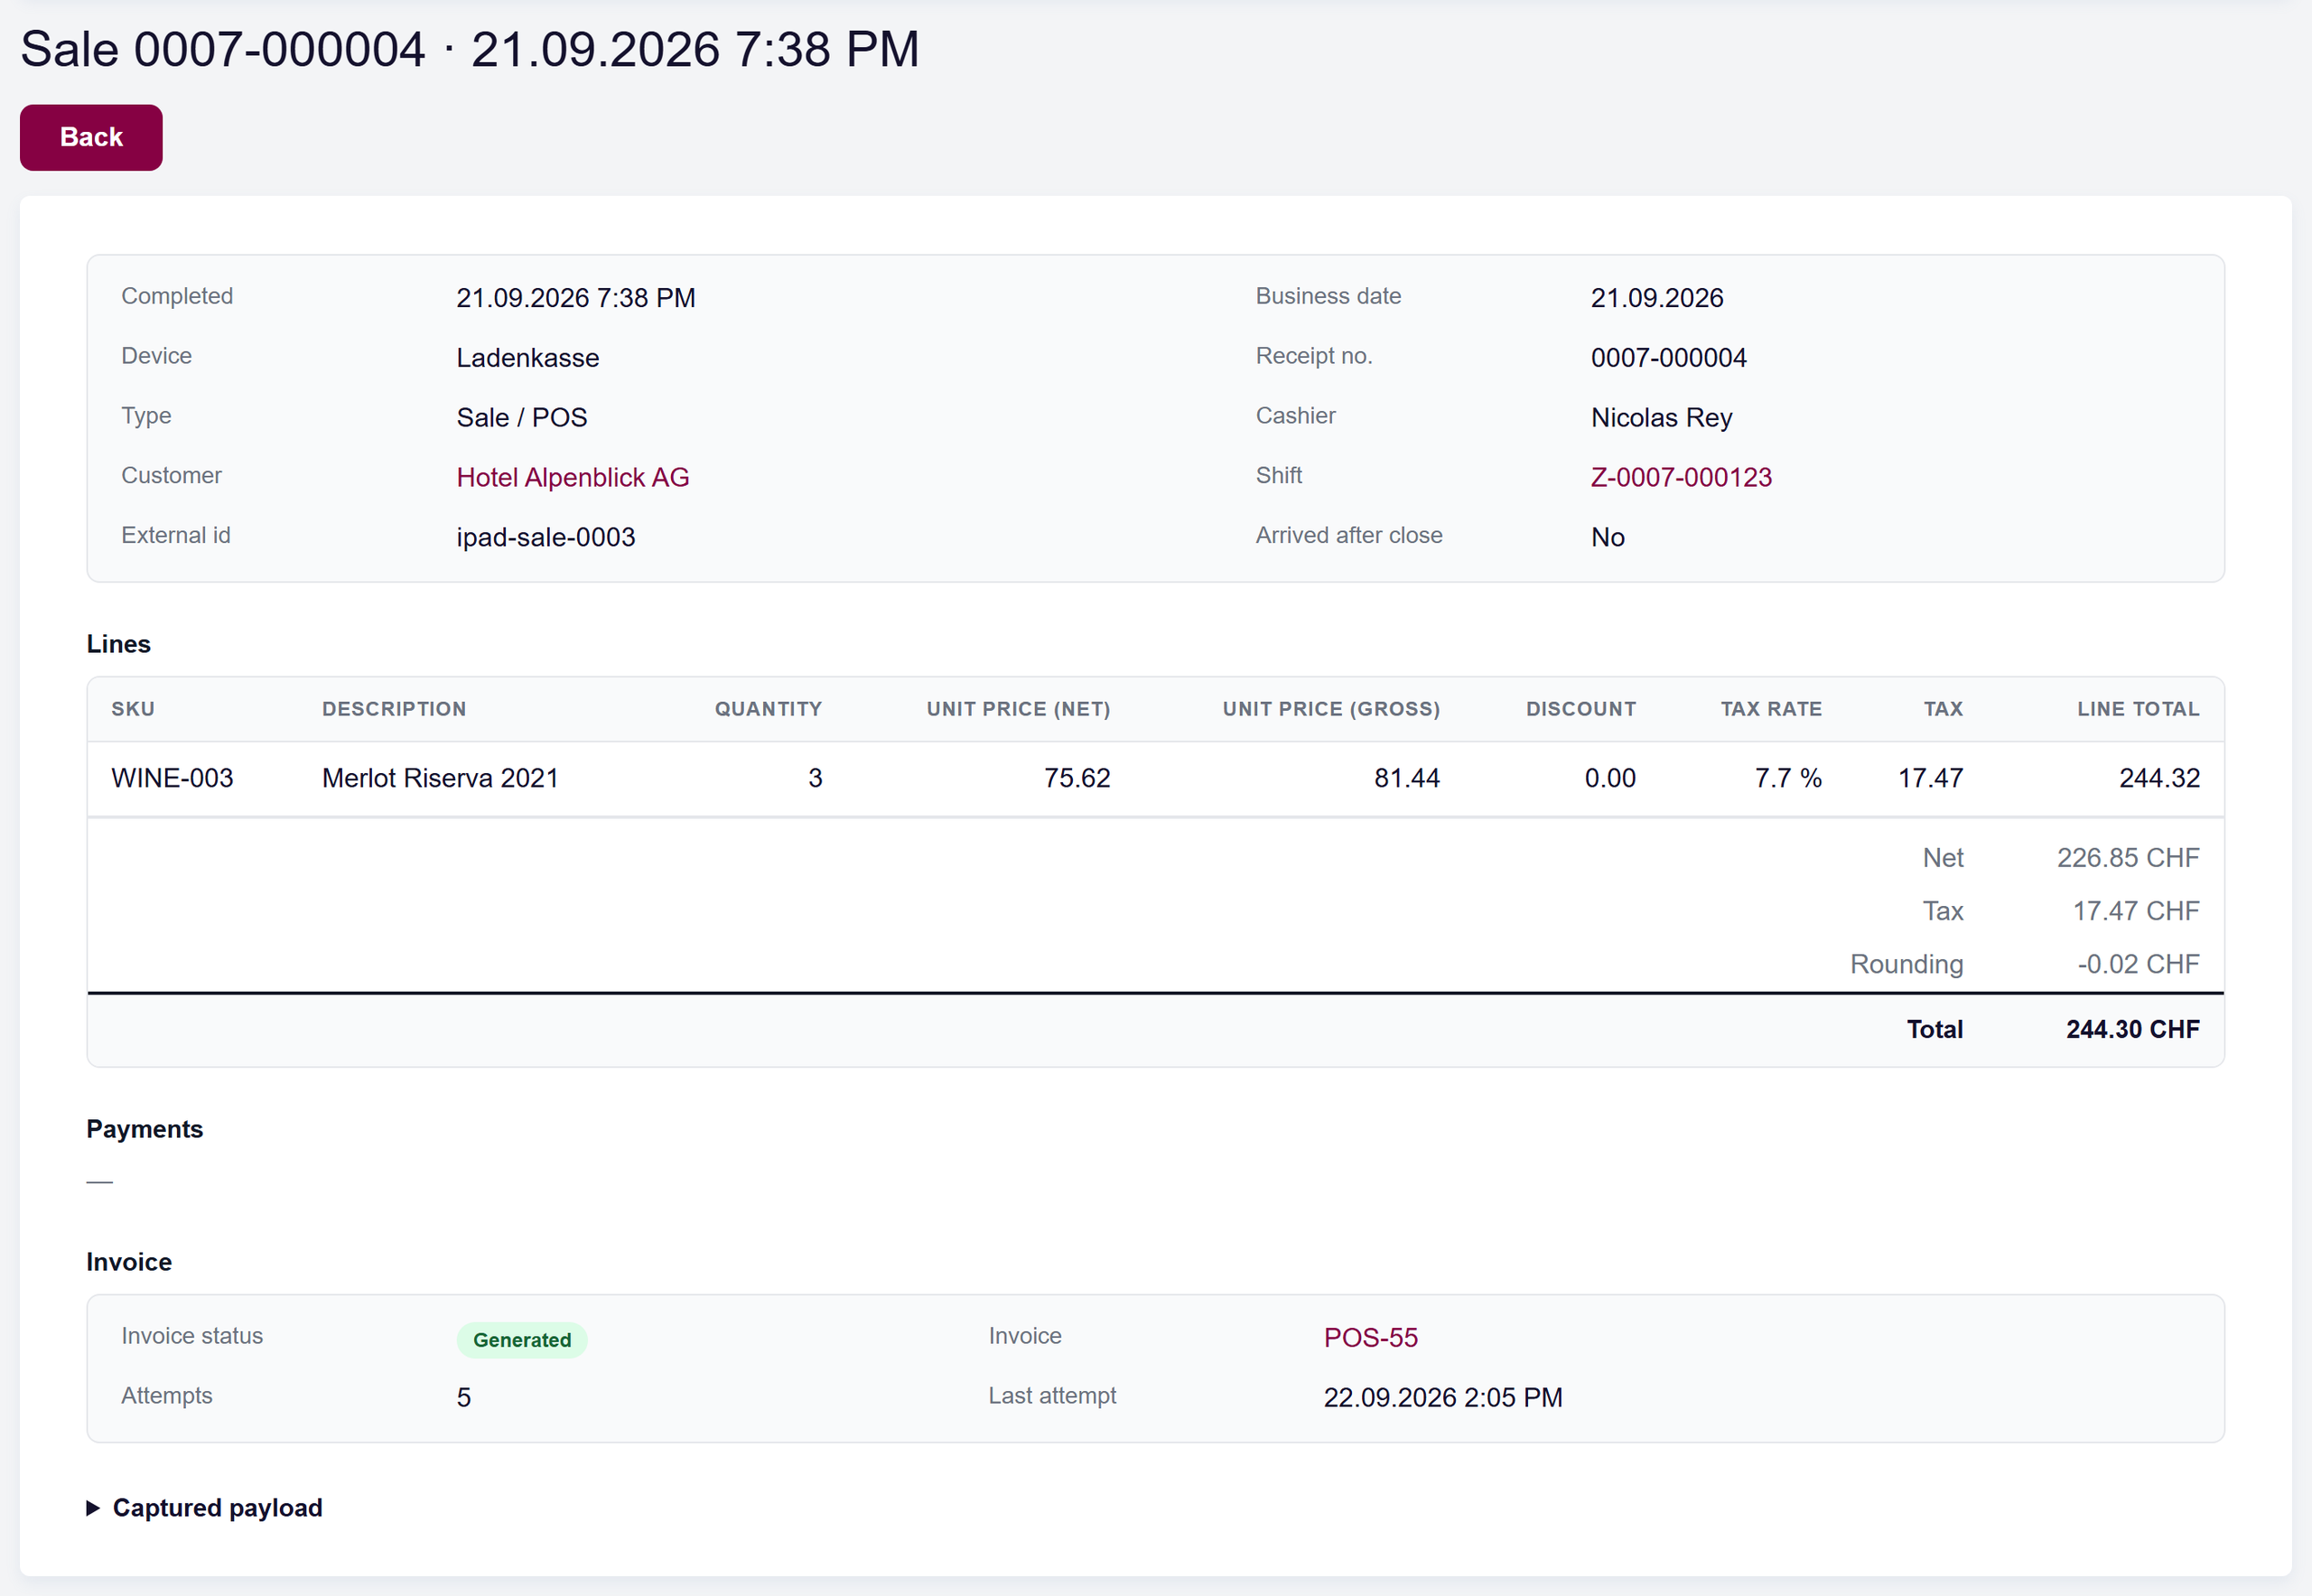
Task: Click the net unit price 75.62
Action: (x=1077, y=778)
